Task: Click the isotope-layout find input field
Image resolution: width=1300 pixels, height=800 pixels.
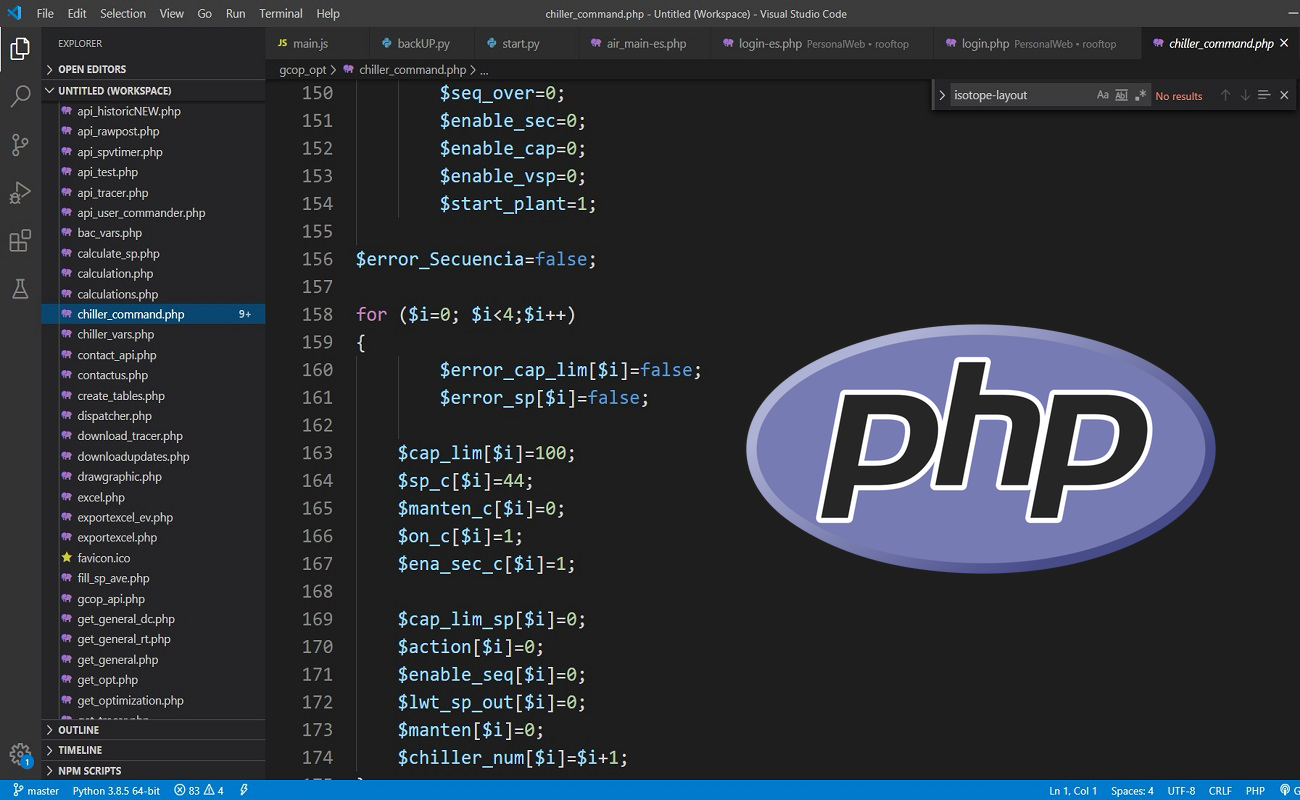Action: pyautogui.click(x=1019, y=95)
